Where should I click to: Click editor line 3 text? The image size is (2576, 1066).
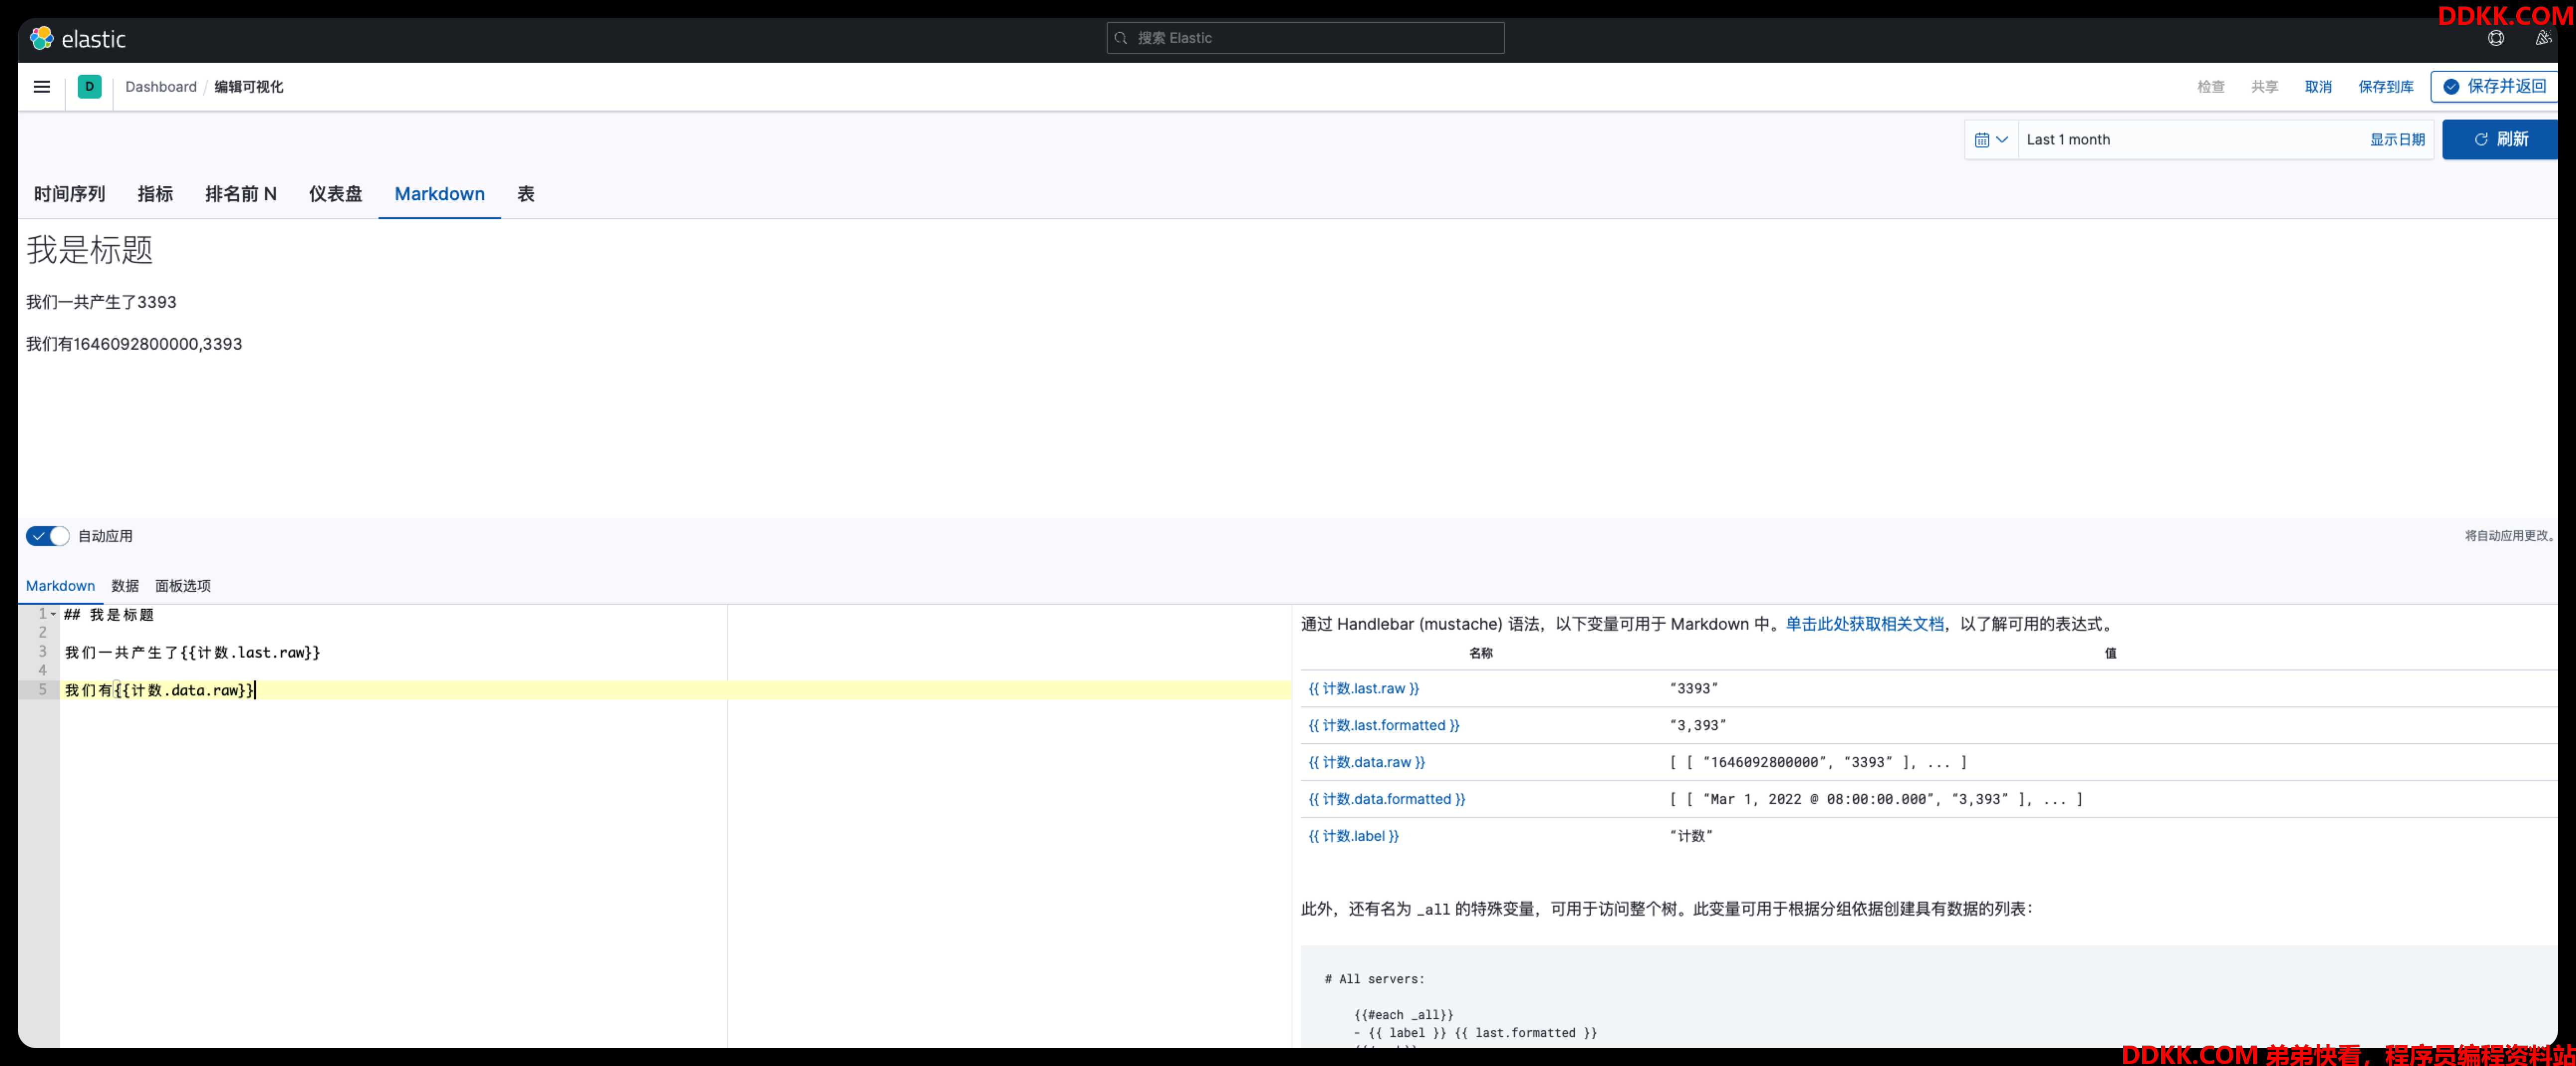192,653
